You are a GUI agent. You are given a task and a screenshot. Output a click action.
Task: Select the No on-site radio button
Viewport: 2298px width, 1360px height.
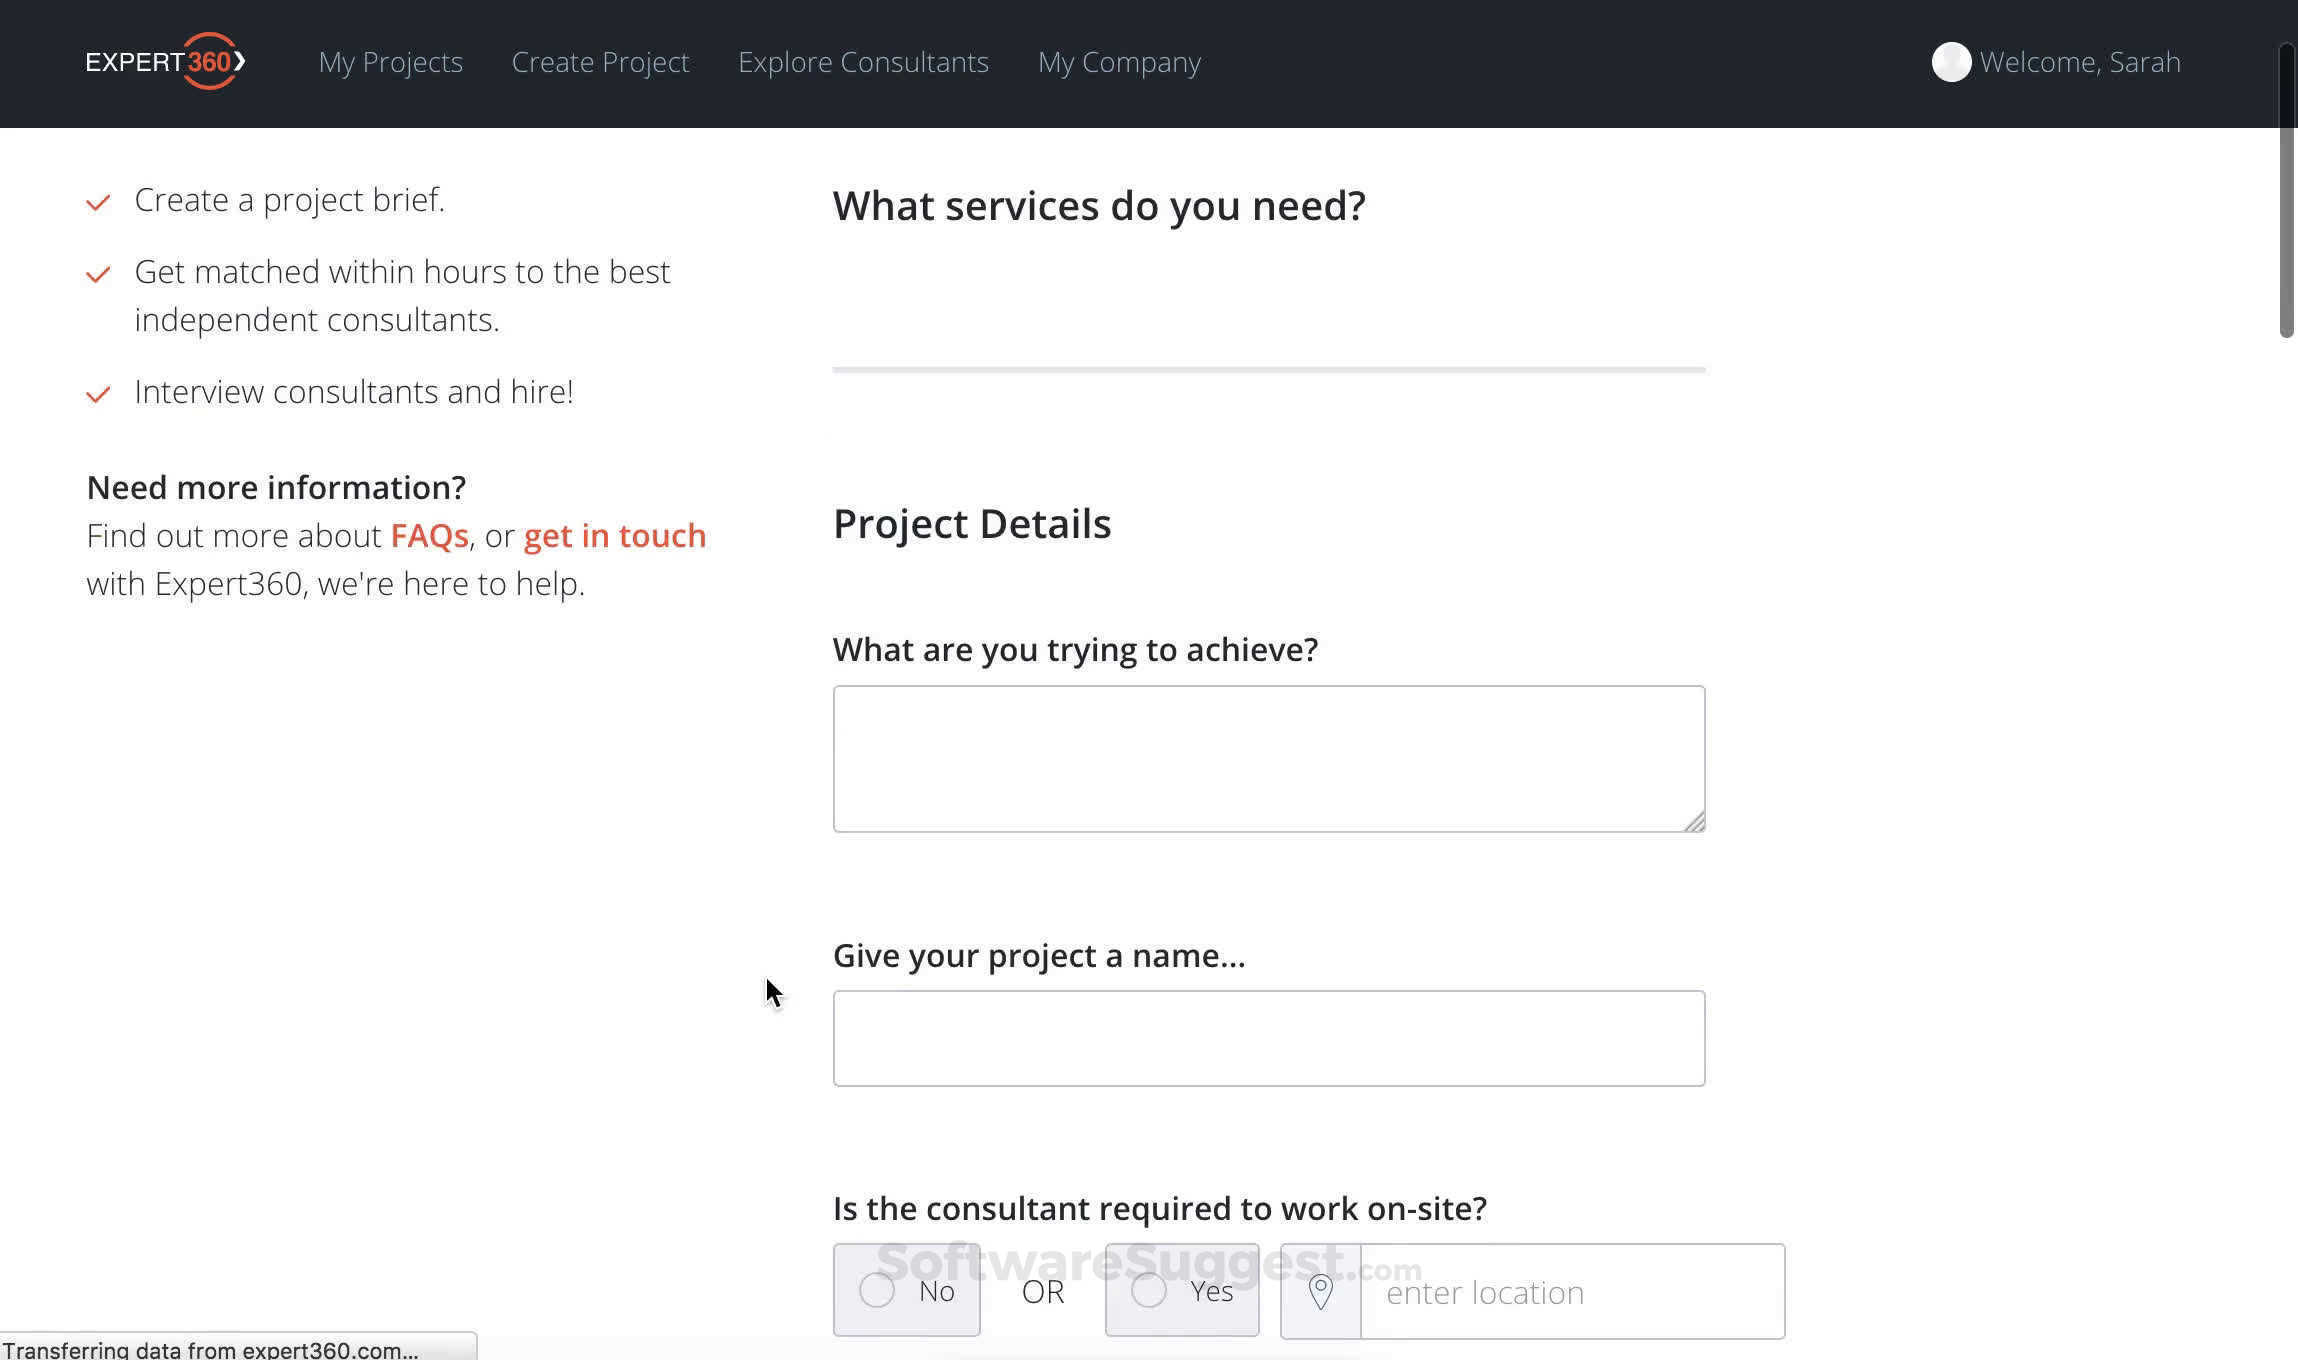coord(877,1290)
